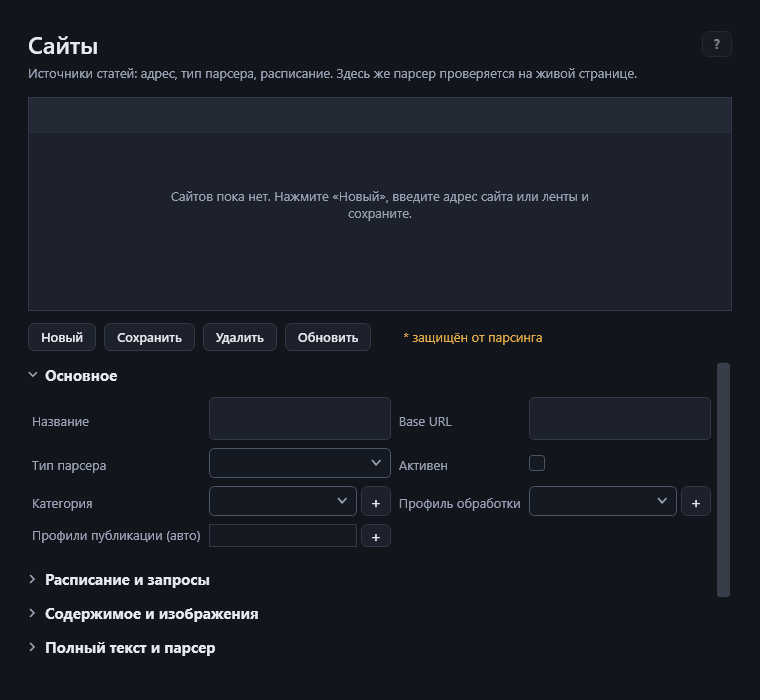Click the Обновить button

pyautogui.click(x=328, y=337)
